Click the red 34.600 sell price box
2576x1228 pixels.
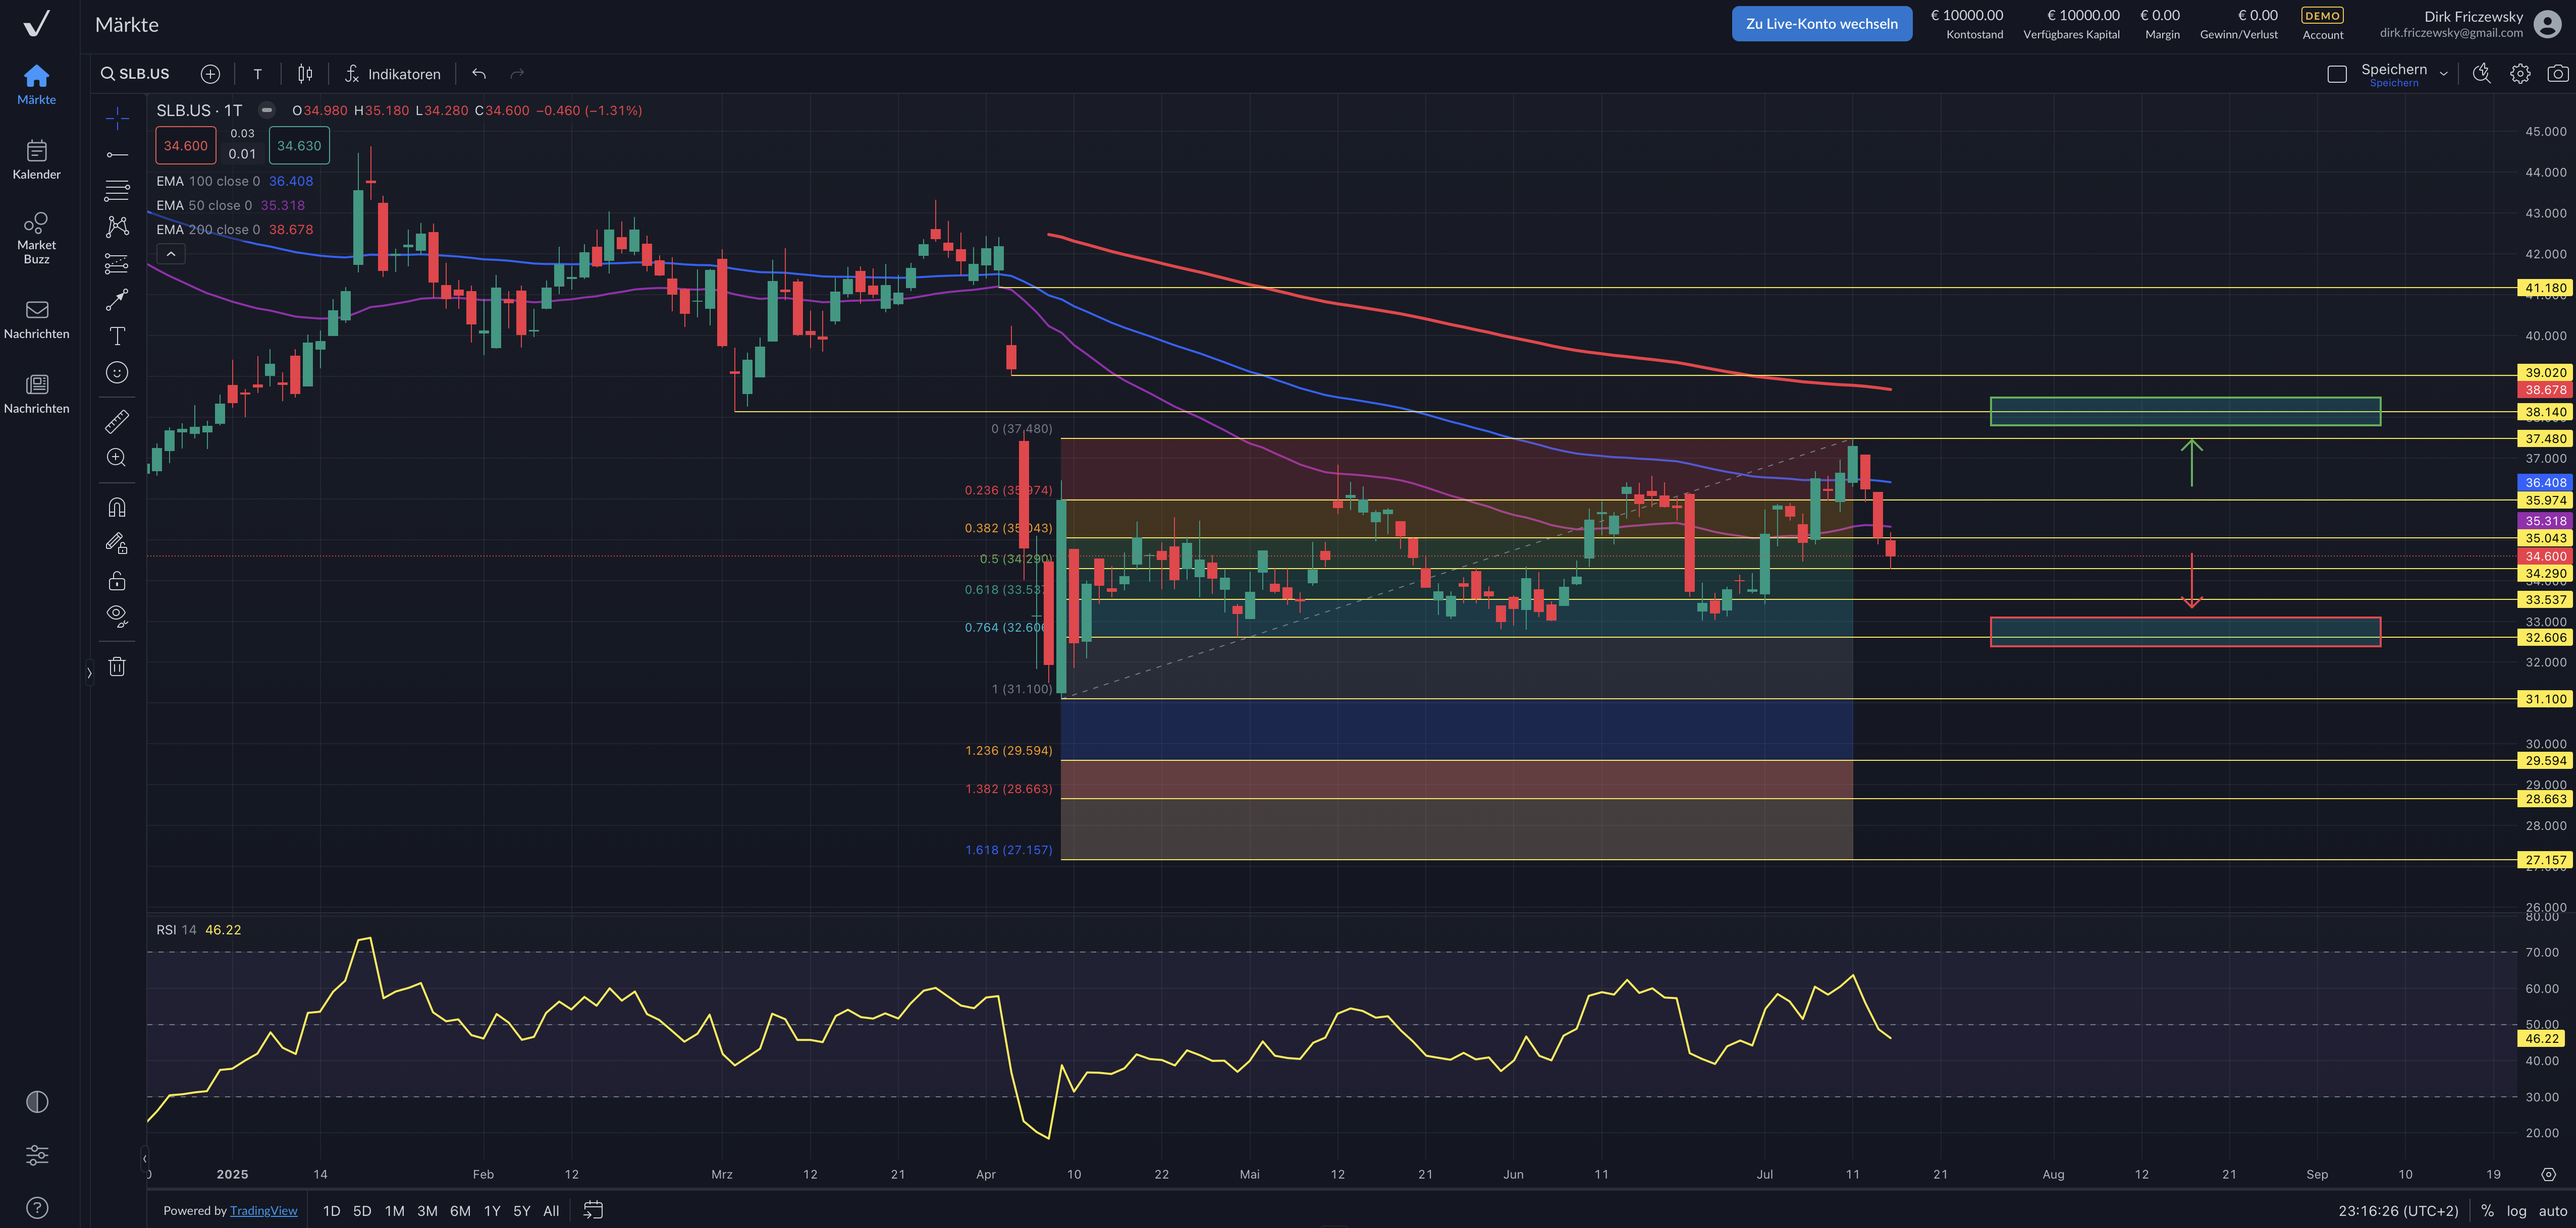pyautogui.click(x=186, y=146)
